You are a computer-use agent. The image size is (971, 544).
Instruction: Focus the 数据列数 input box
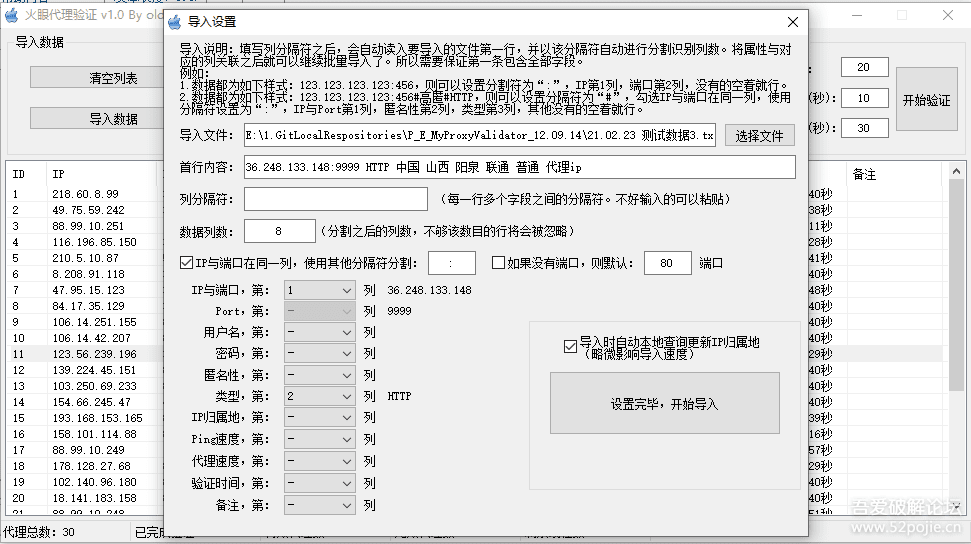pos(279,231)
